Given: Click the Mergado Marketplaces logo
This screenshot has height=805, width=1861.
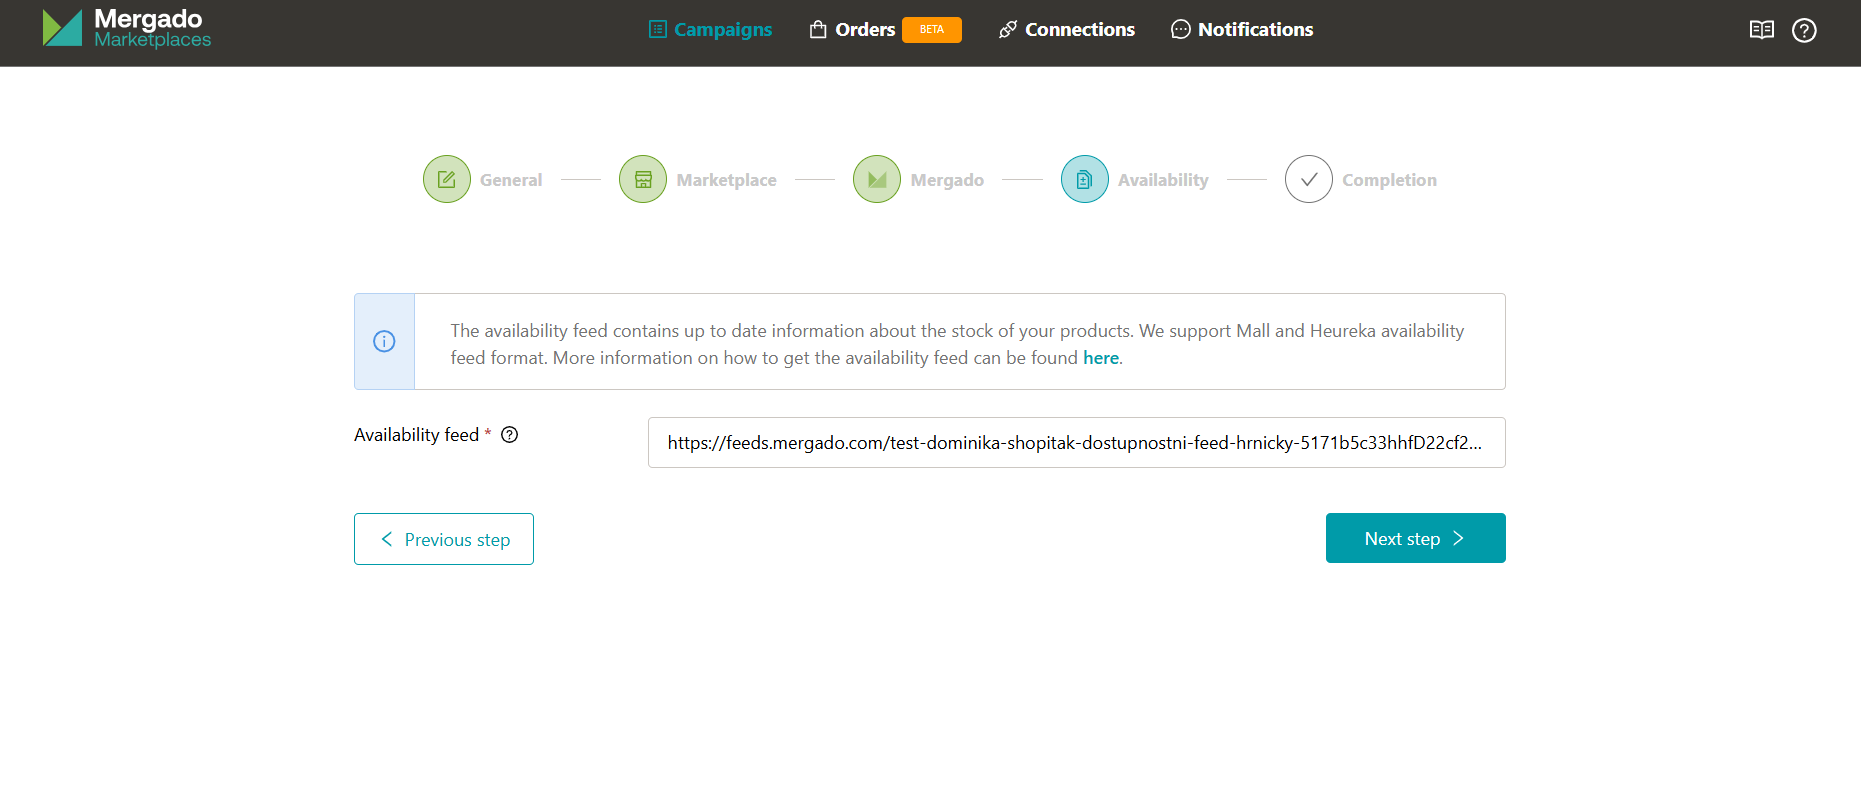Looking at the screenshot, I should tap(126, 29).
